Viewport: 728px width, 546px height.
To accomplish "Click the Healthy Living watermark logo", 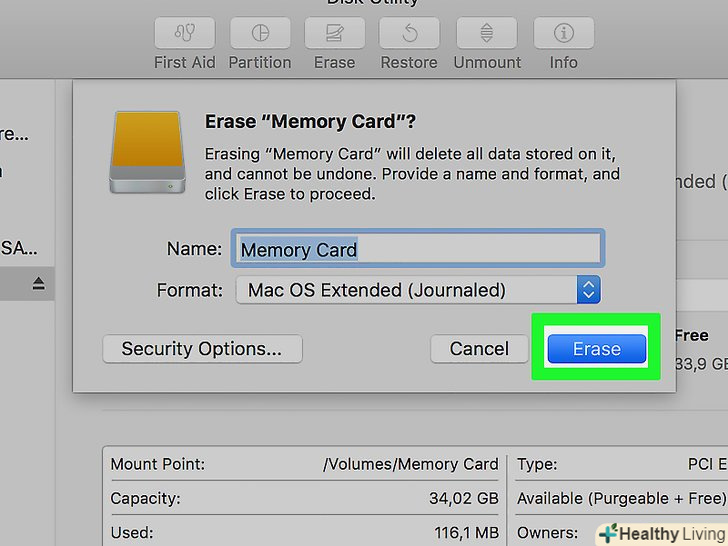I will point(658,533).
